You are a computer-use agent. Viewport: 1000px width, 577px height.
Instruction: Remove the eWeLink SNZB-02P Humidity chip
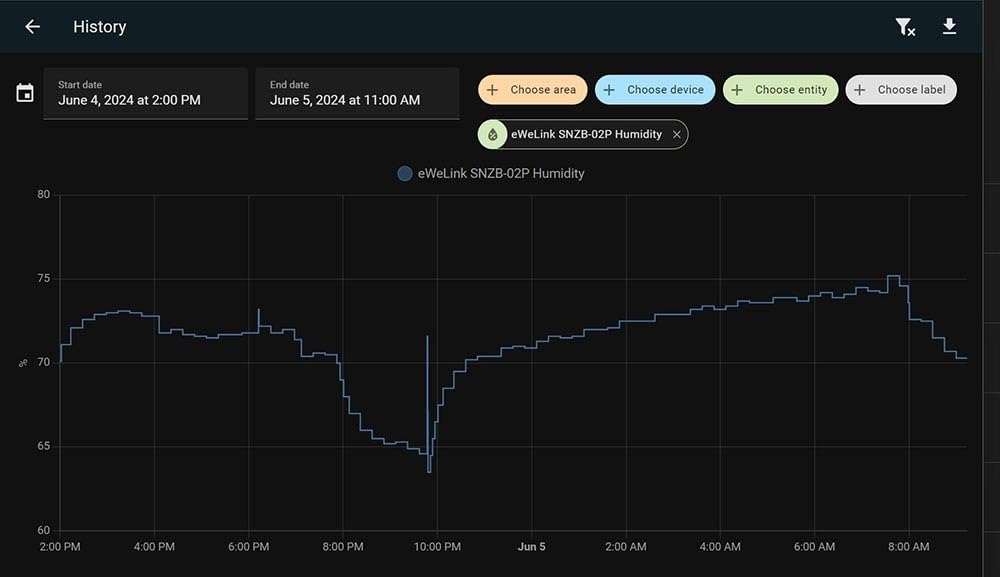click(677, 134)
